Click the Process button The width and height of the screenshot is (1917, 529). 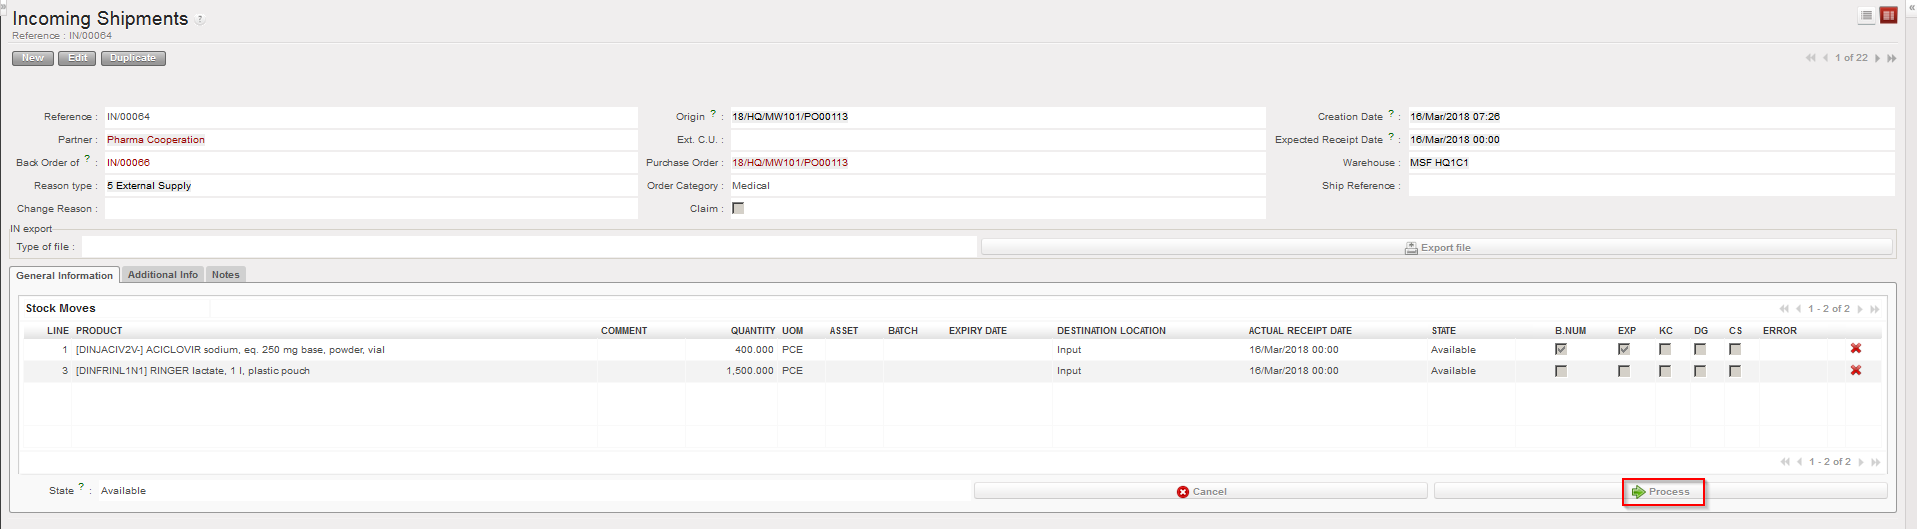coord(1661,492)
